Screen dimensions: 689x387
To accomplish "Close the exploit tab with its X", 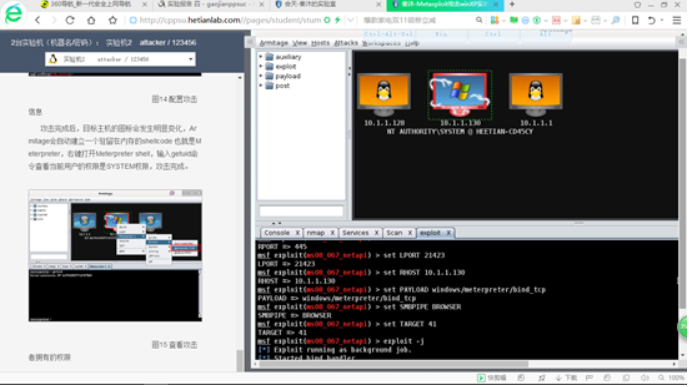I will 449,233.
